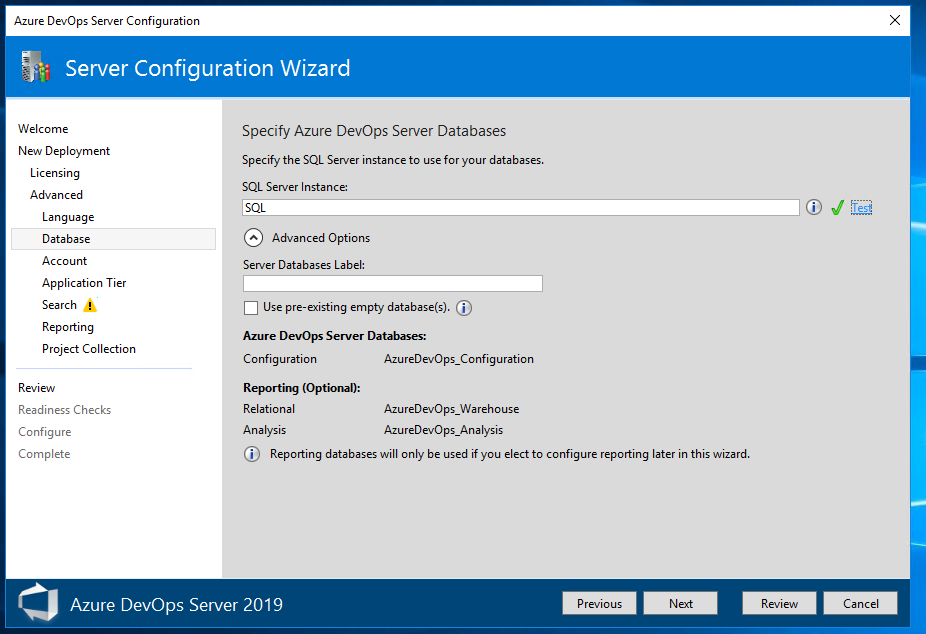Click the AzureDevOps_Analysis database name

point(444,430)
